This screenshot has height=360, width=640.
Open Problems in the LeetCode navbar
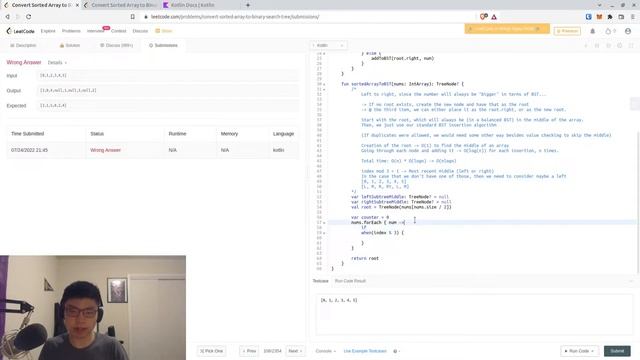[x=71, y=31]
